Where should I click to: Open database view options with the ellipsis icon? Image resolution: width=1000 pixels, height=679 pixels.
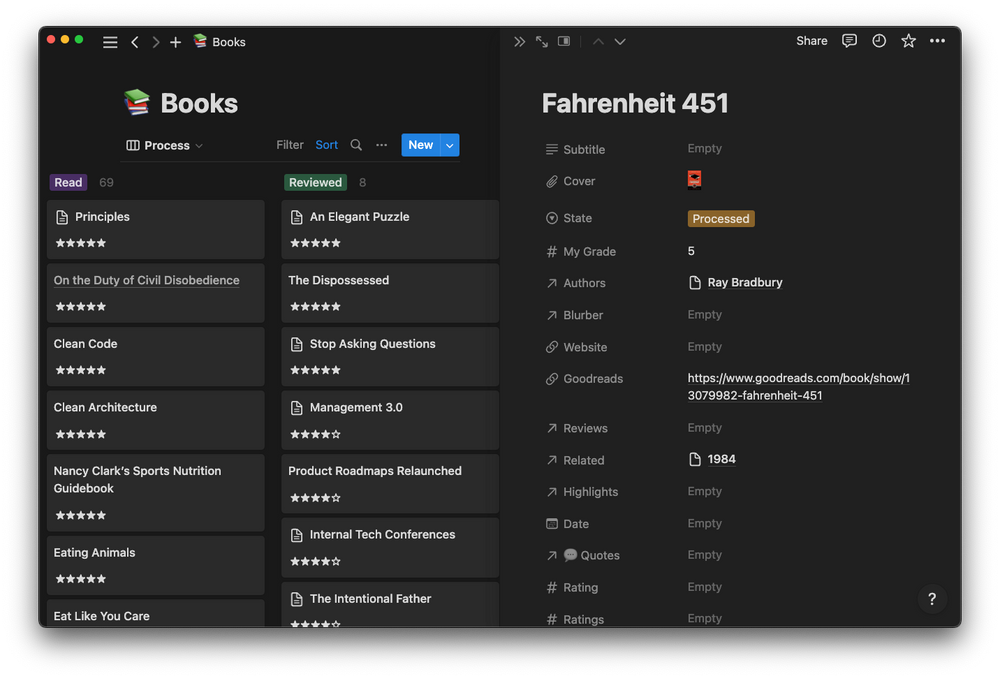[381, 145]
